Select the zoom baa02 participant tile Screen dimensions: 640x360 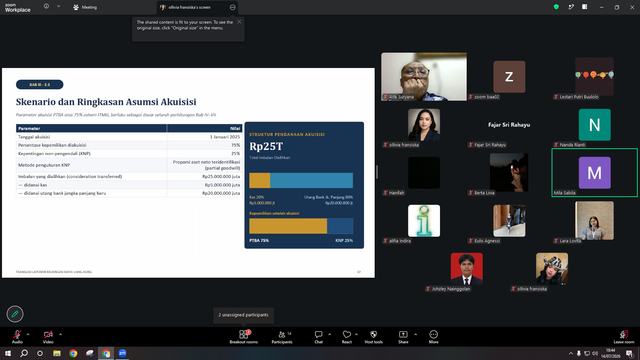pos(509,76)
